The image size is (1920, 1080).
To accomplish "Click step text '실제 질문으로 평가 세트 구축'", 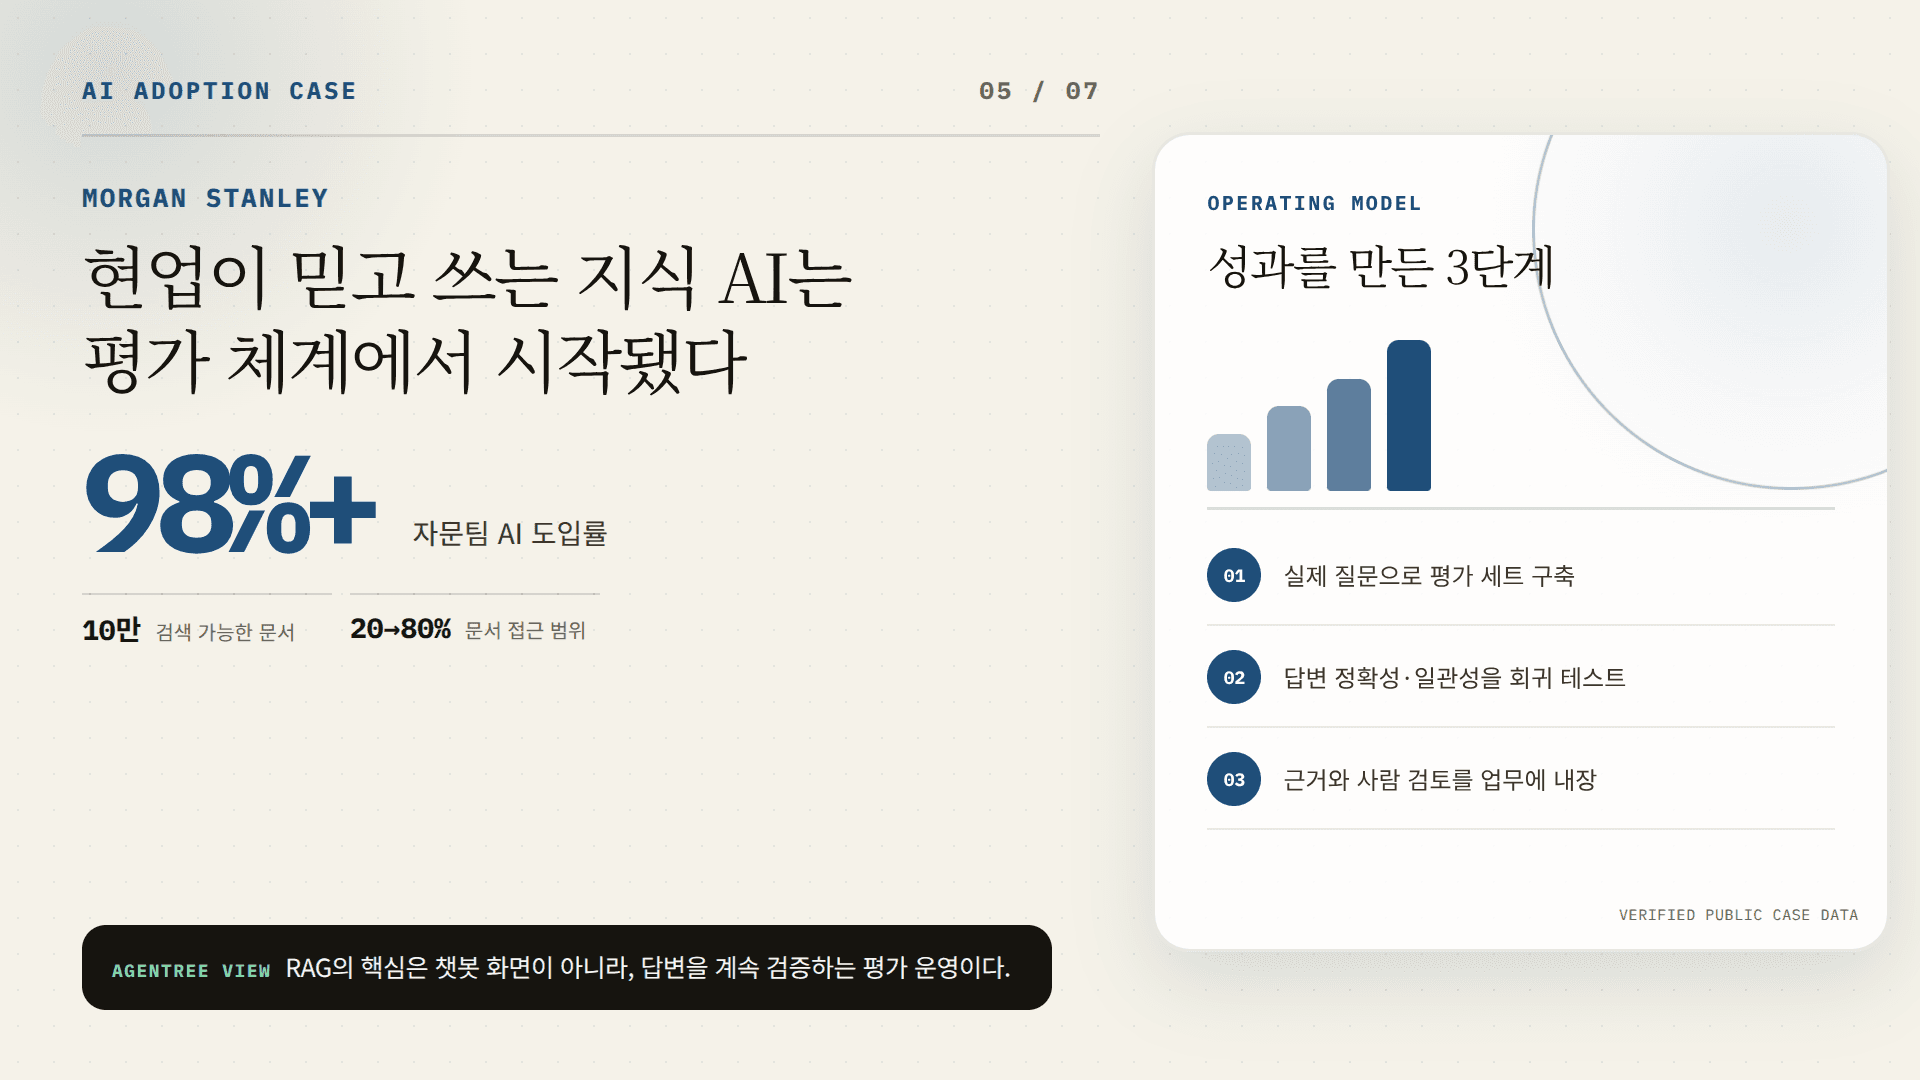I will (x=1429, y=576).
